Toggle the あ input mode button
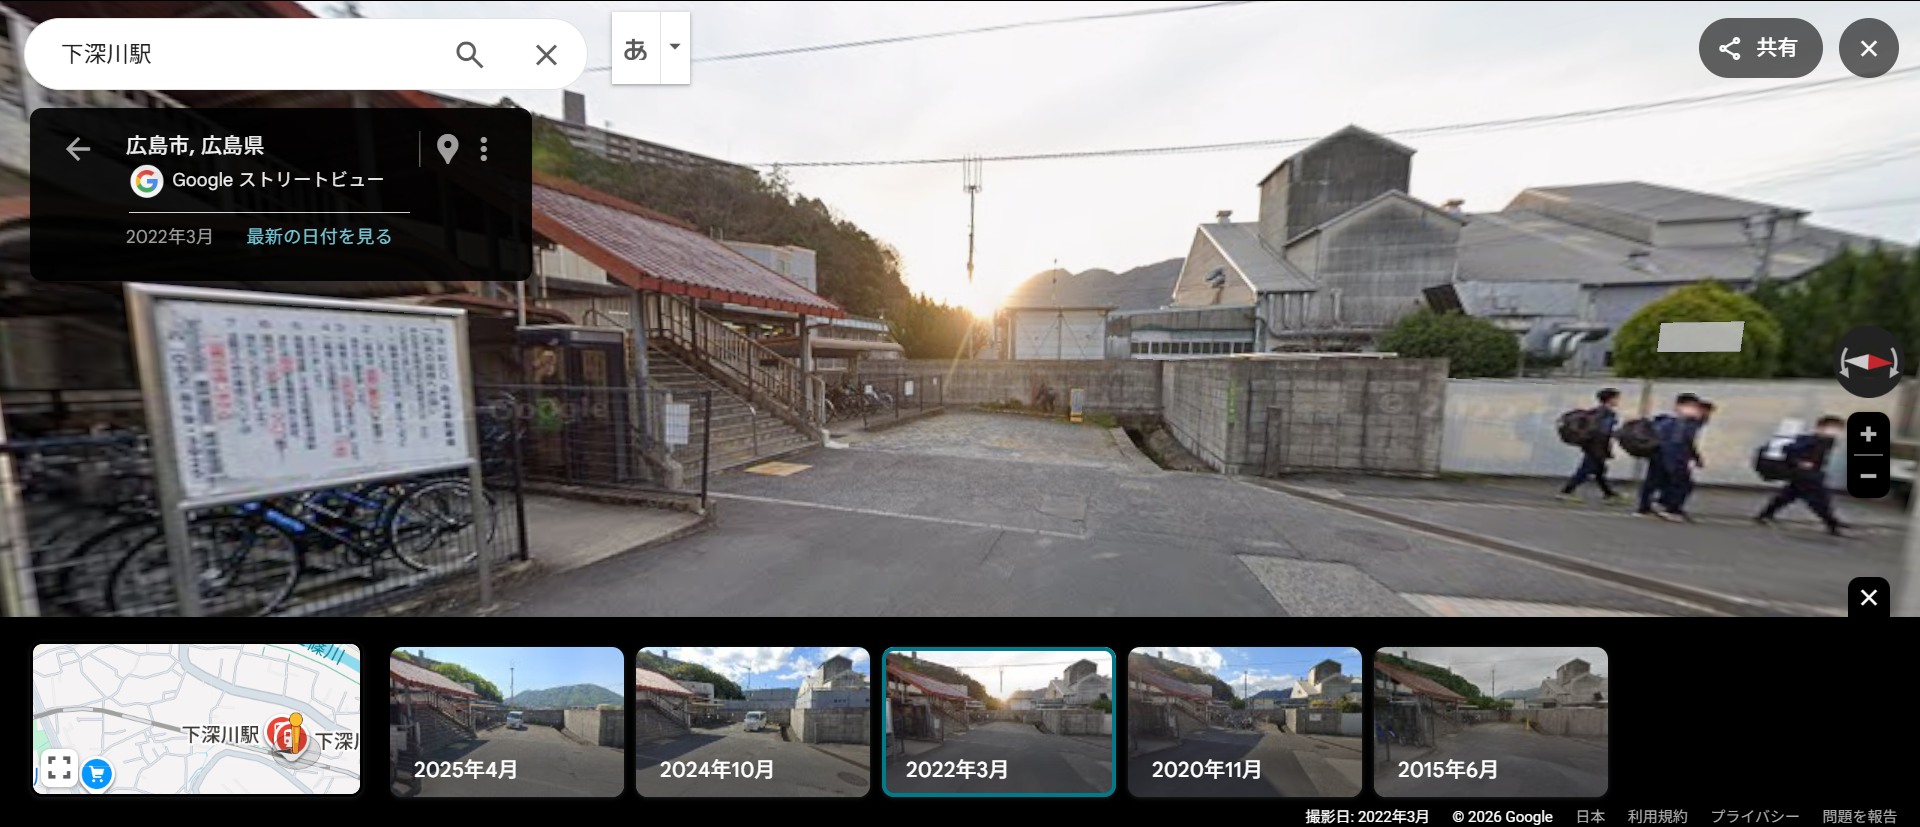This screenshot has width=1920, height=827. click(636, 48)
